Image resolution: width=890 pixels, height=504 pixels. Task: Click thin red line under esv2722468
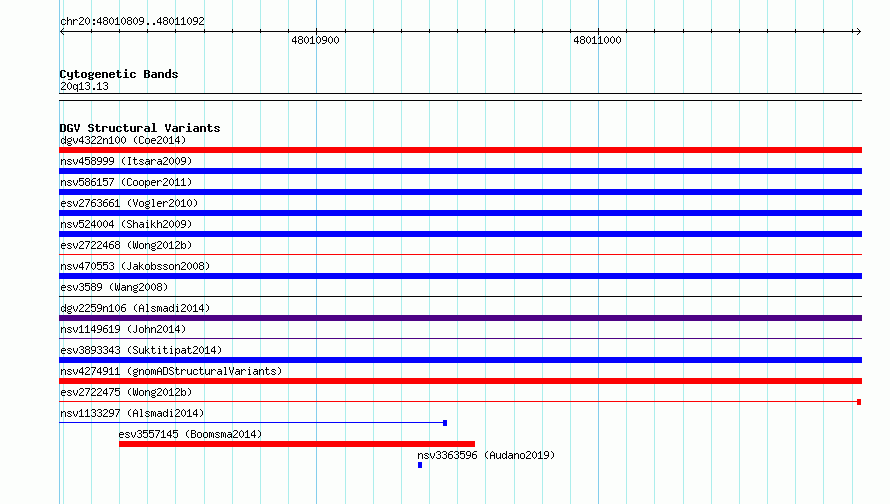[x=460, y=254]
